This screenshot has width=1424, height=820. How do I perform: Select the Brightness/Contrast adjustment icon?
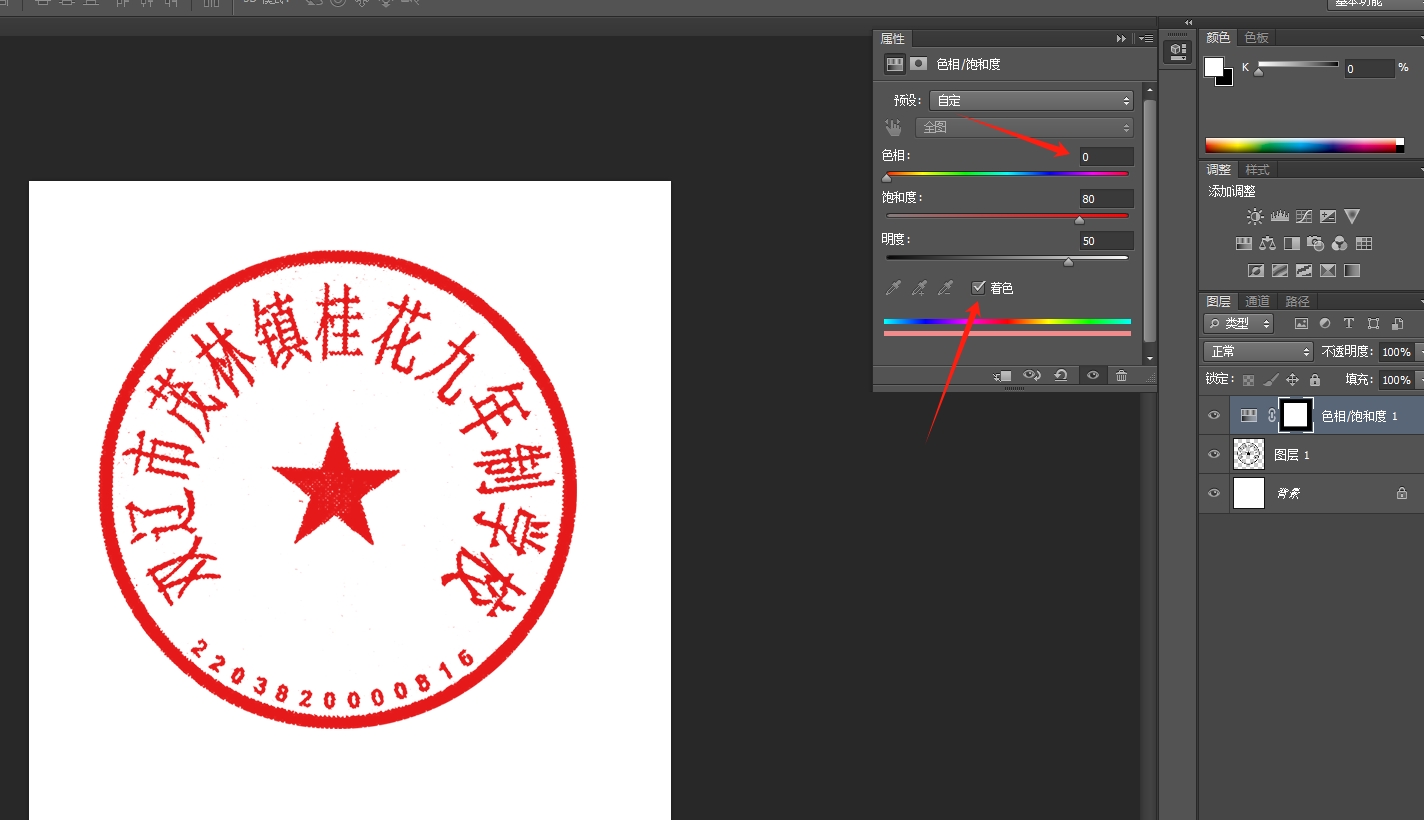pos(1255,216)
